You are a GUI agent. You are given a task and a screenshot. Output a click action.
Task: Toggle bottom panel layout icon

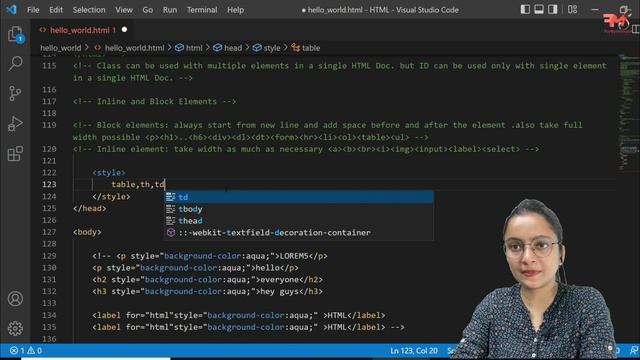point(539,9)
